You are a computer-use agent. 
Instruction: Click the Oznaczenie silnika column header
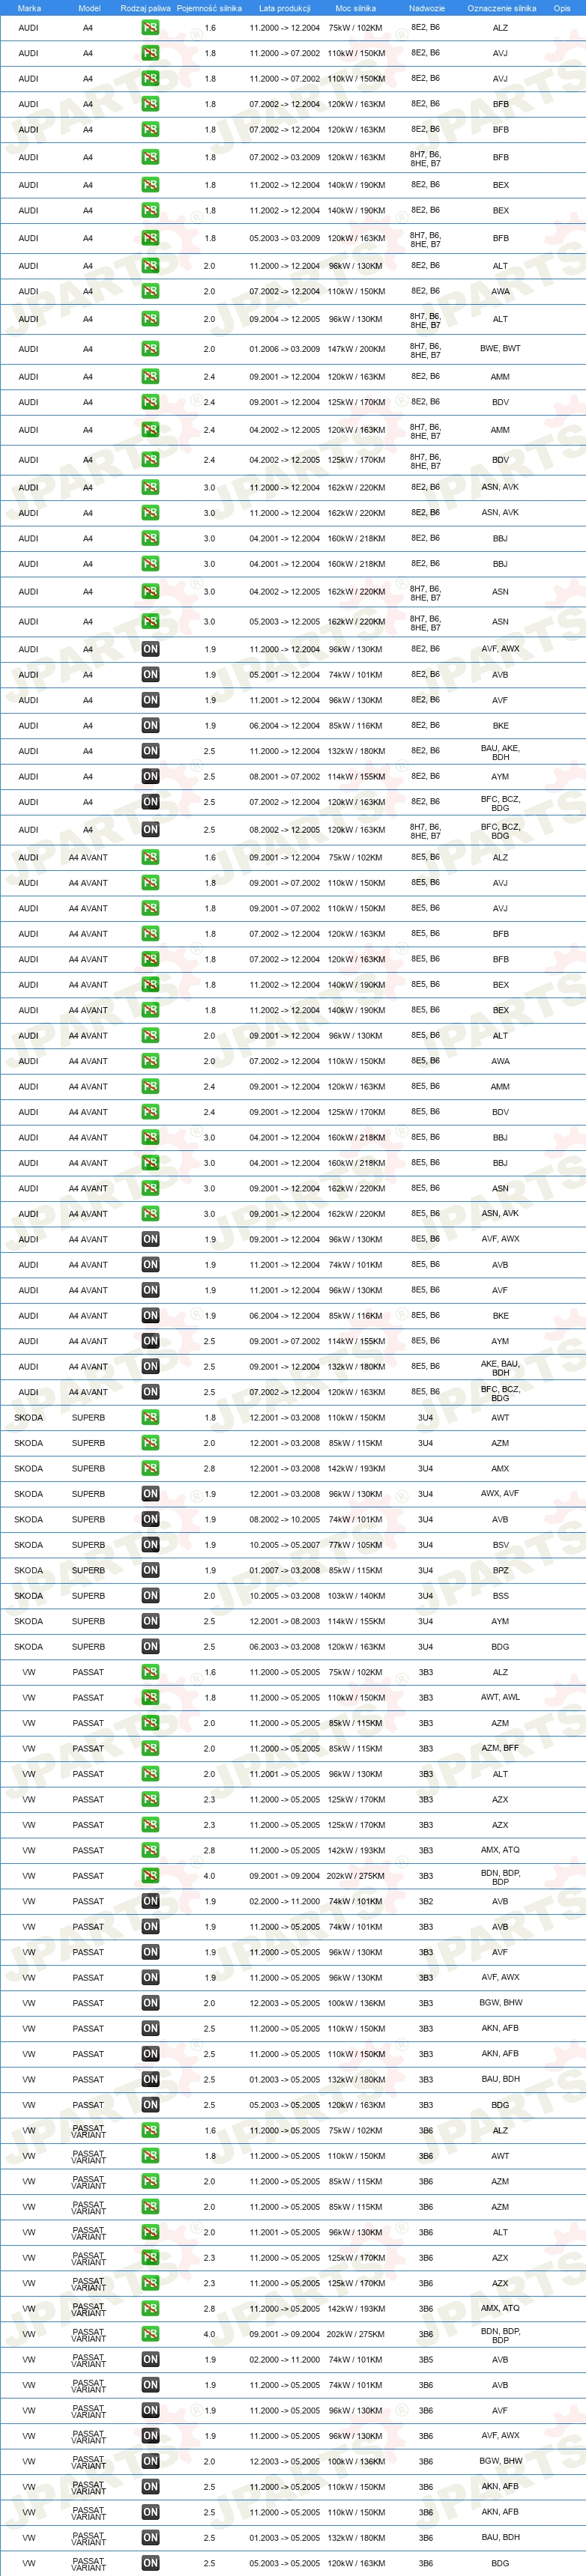502,8
